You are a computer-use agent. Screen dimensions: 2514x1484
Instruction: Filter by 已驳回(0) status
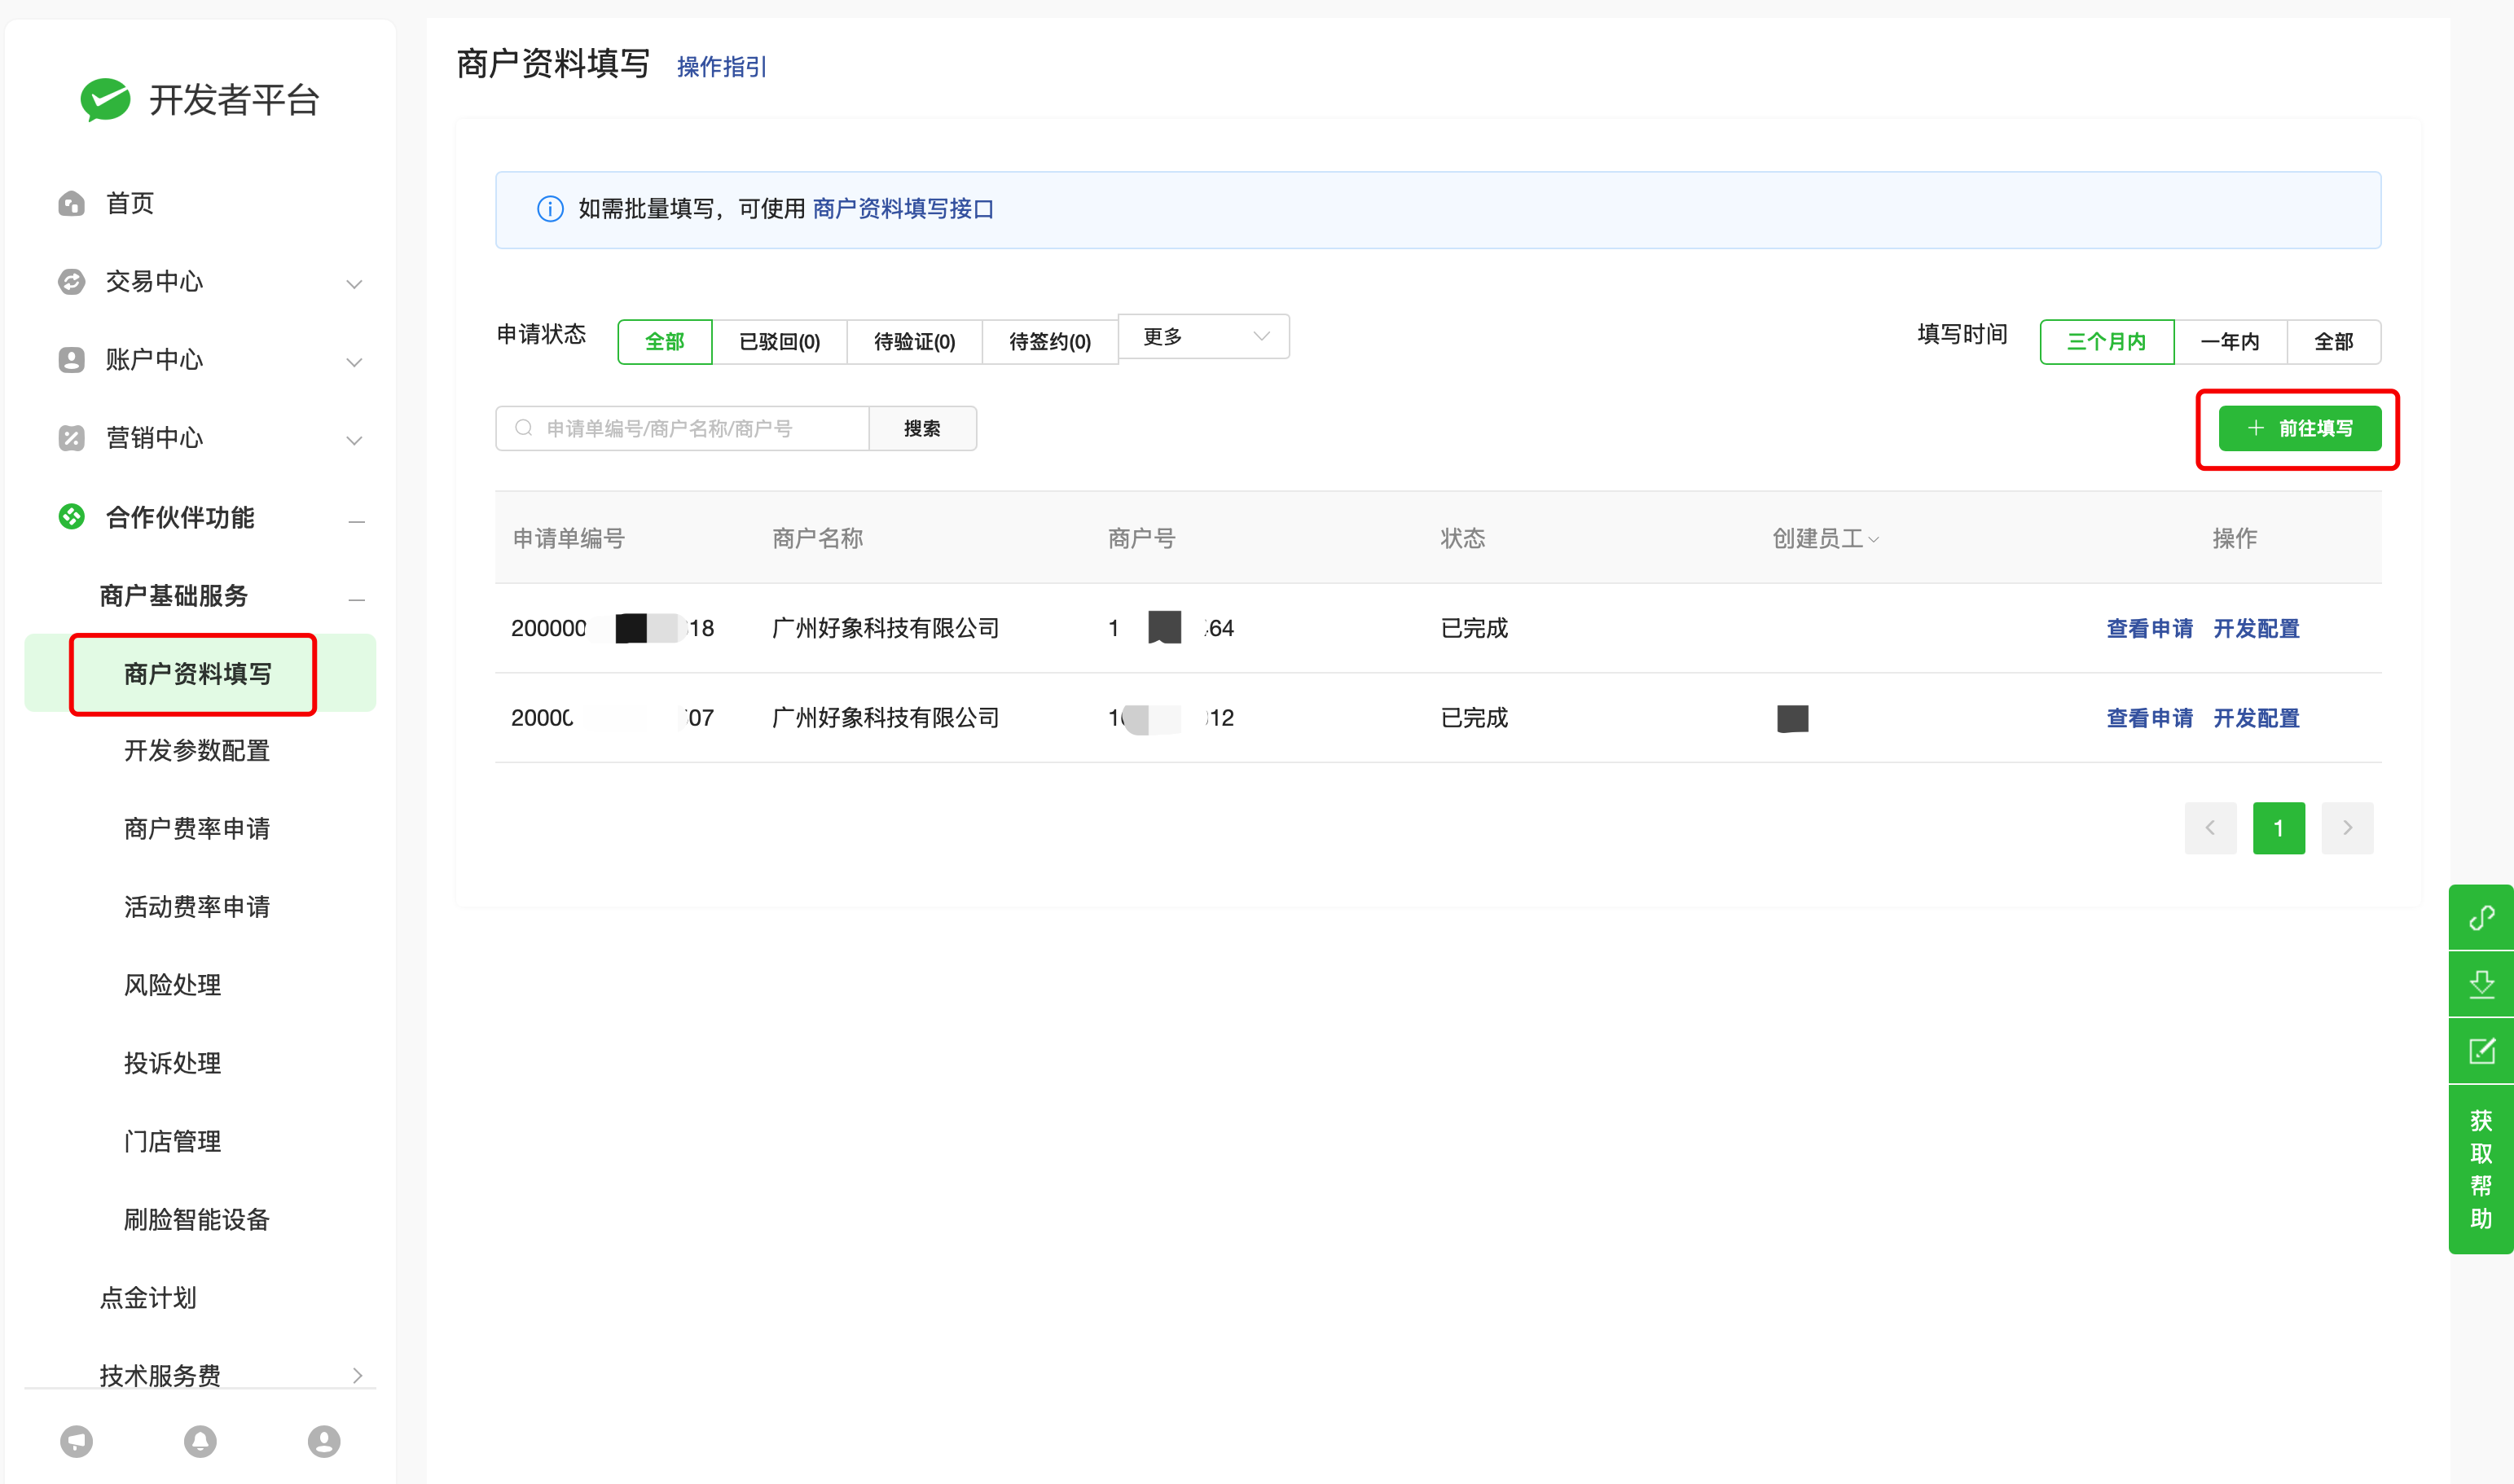(780, 342)
